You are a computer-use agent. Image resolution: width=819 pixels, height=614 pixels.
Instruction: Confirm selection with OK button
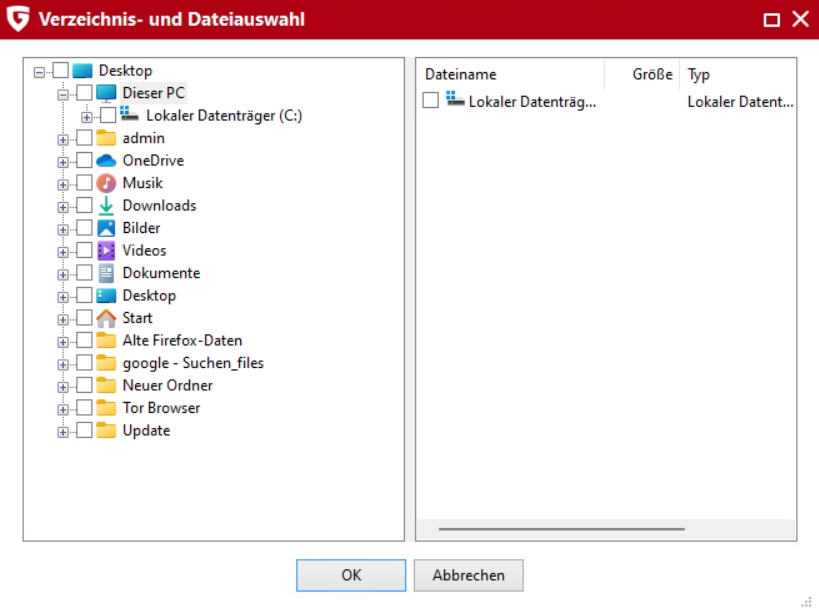[x=351, y=575]
